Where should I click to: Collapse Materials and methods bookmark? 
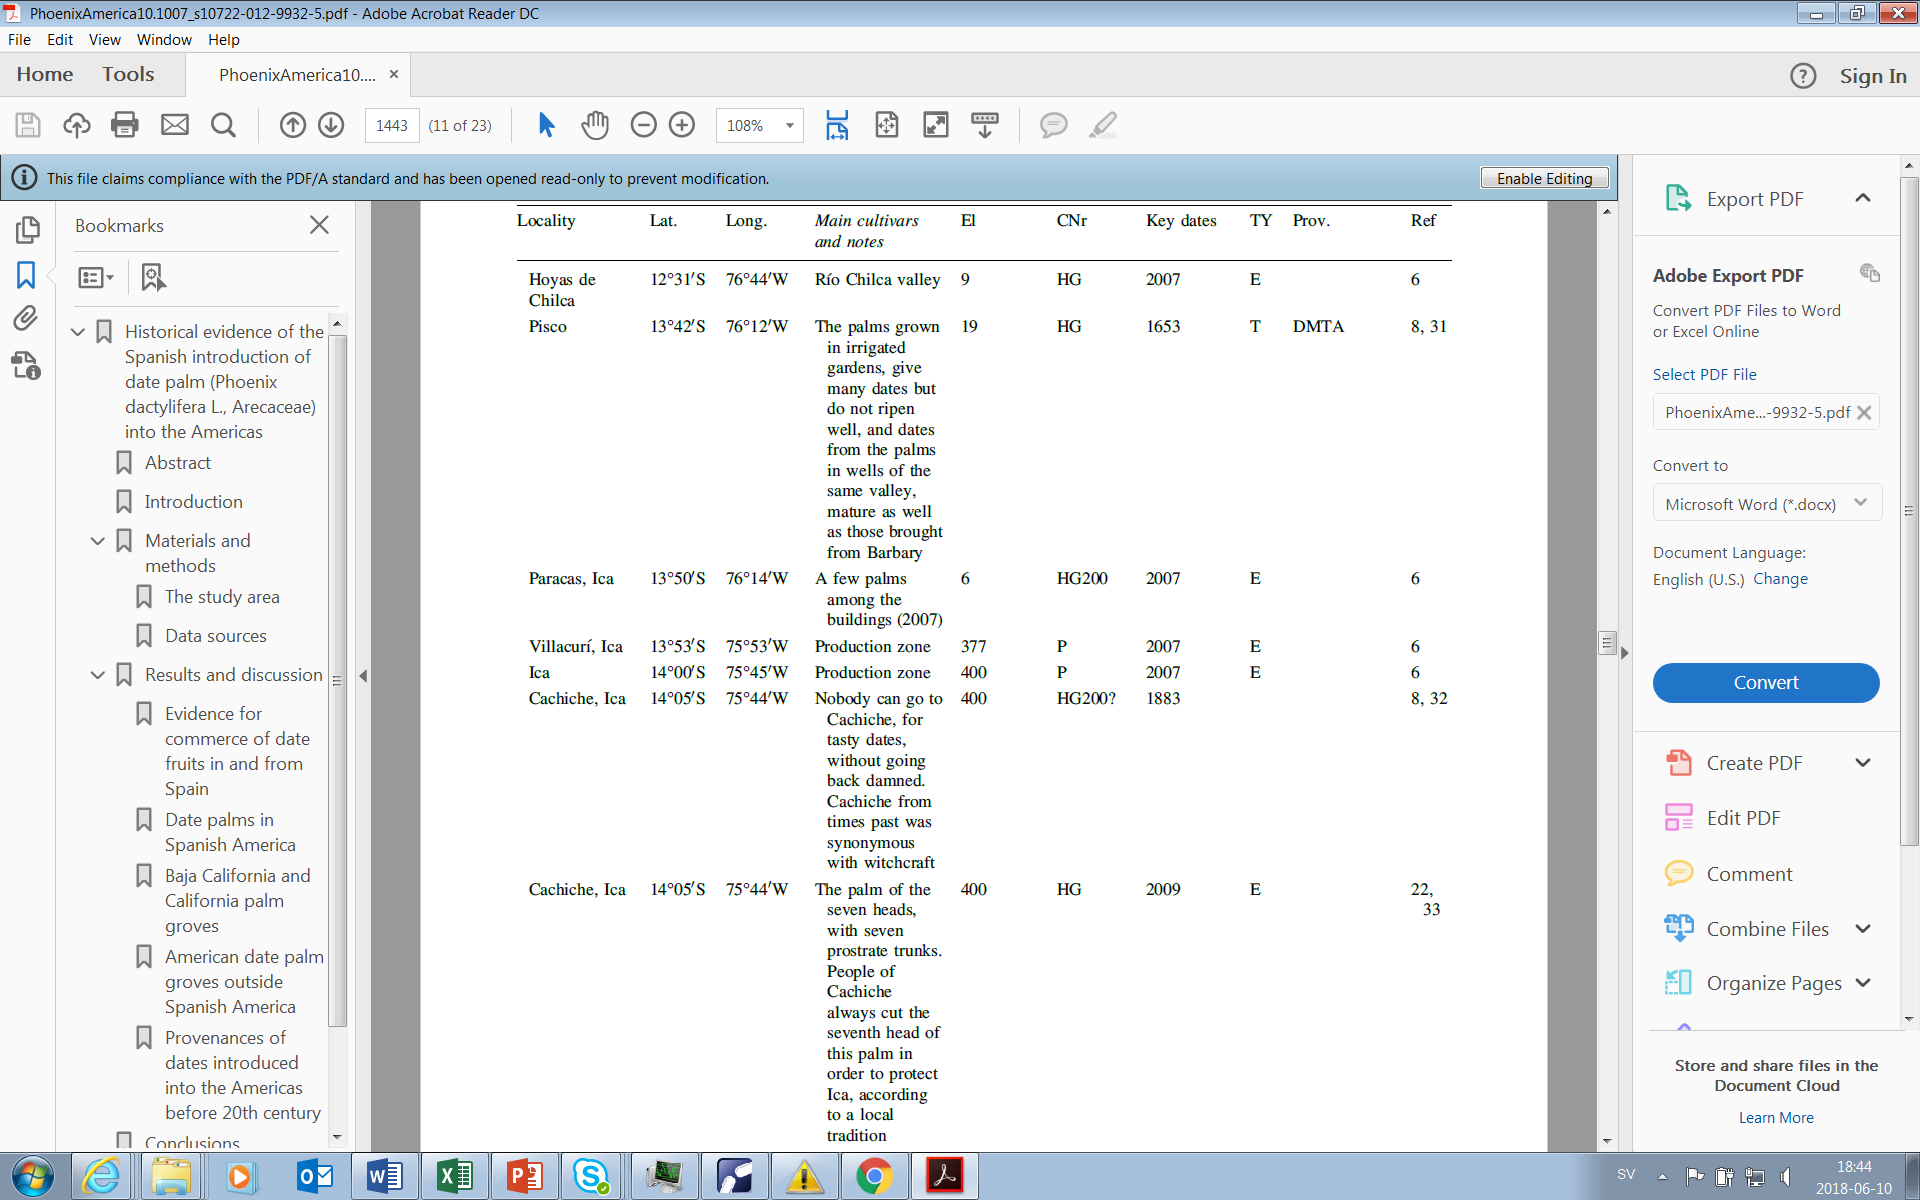[98, 541]
